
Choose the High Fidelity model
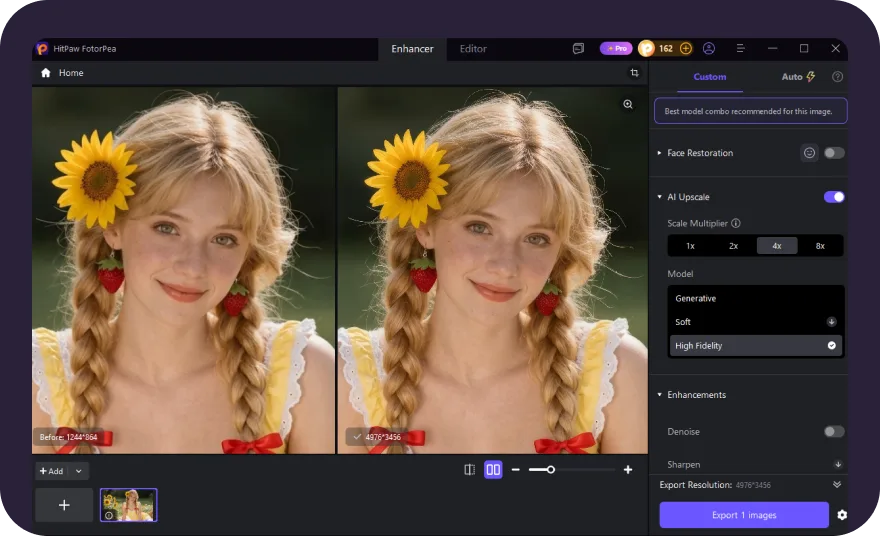pyautogui.click(x=755, y=346)
